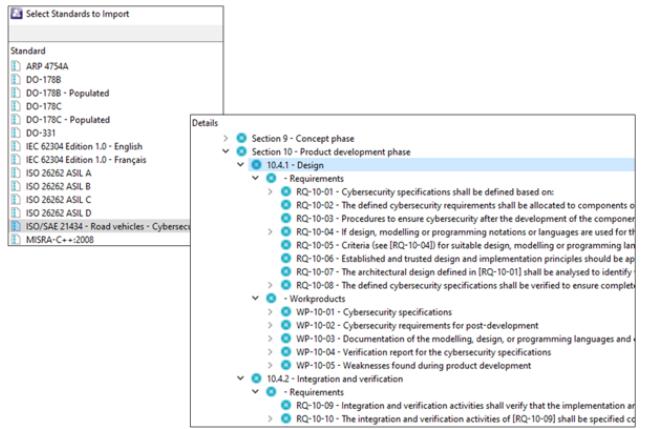
Task: Click the document icon beside DO-331
Action: point(16,133)
